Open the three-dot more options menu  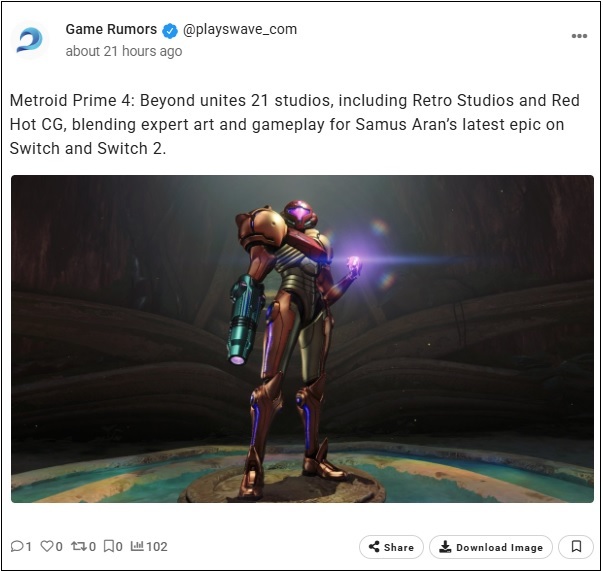(579, 36)
